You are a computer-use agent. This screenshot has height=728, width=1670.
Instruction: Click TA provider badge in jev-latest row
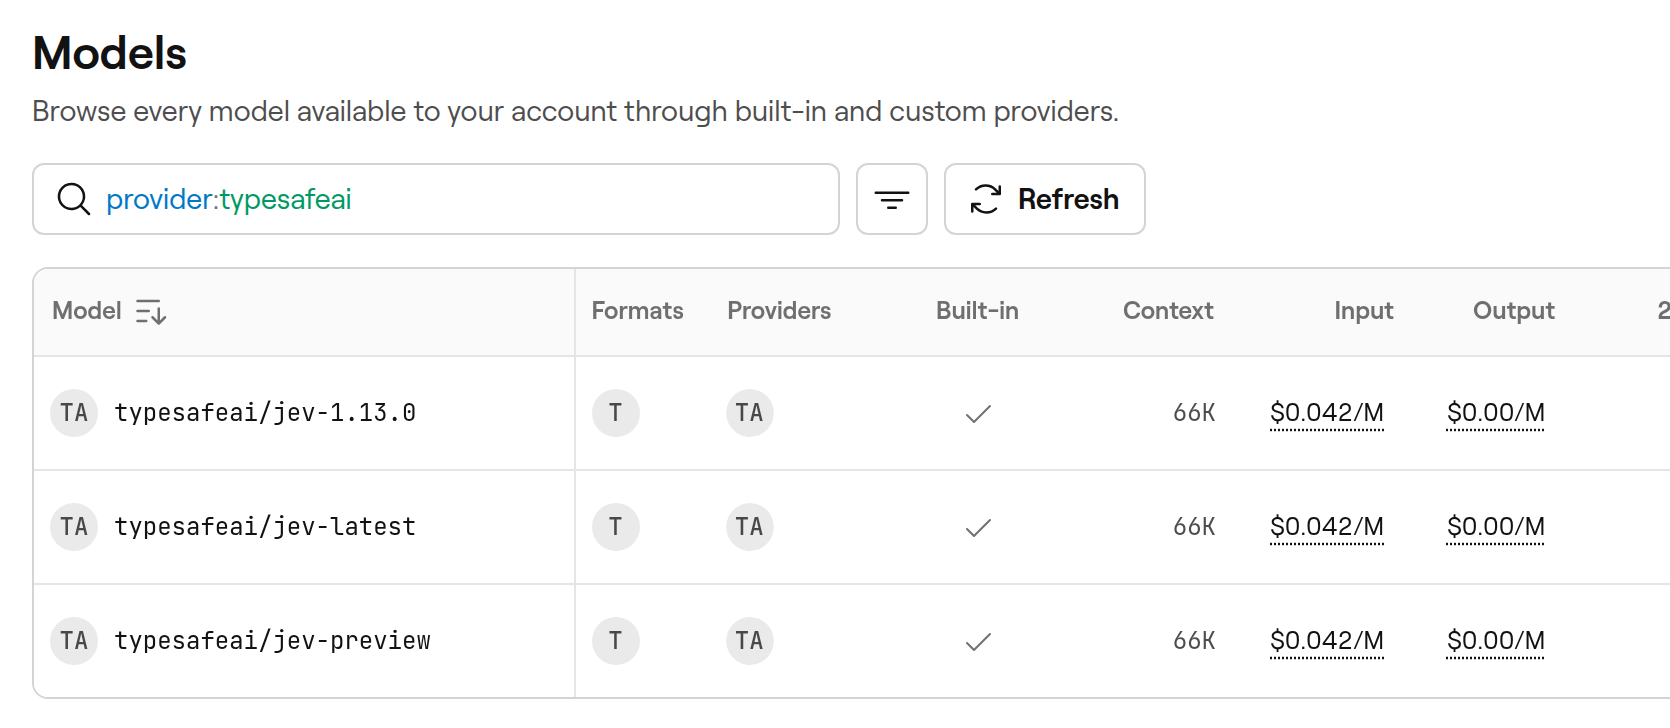750,527
